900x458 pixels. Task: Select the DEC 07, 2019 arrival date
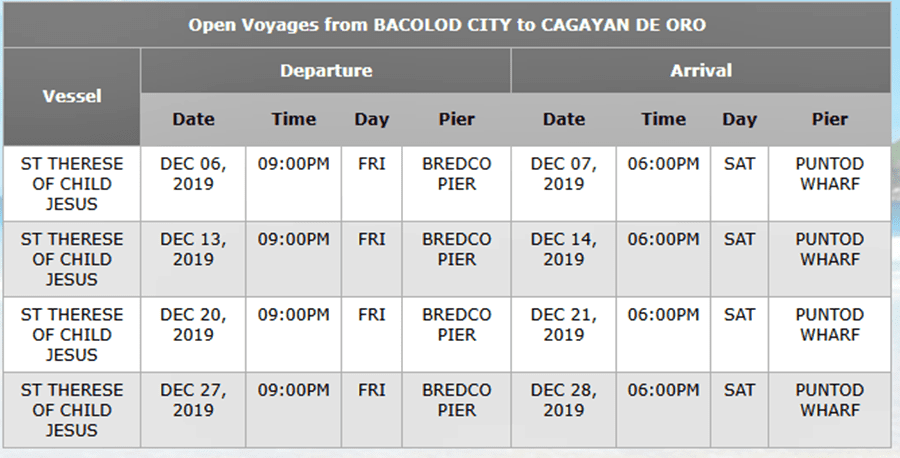pyautogui.click(x=563, y=174)
